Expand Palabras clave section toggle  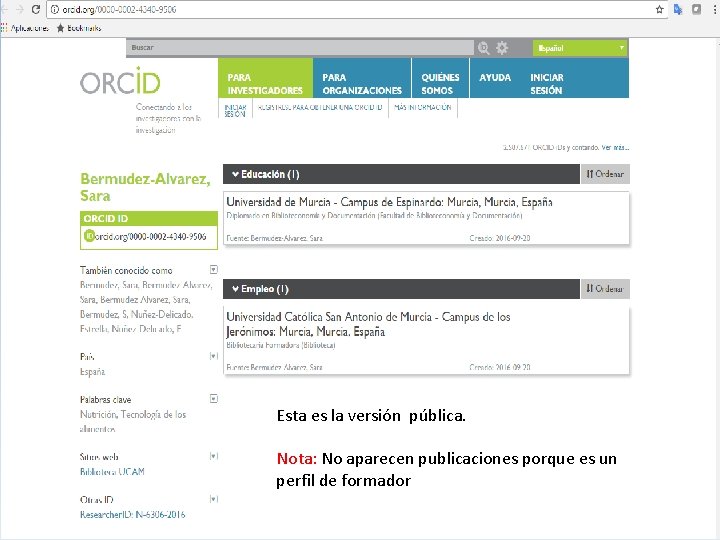pyautogui.click(x=214, y=399)
